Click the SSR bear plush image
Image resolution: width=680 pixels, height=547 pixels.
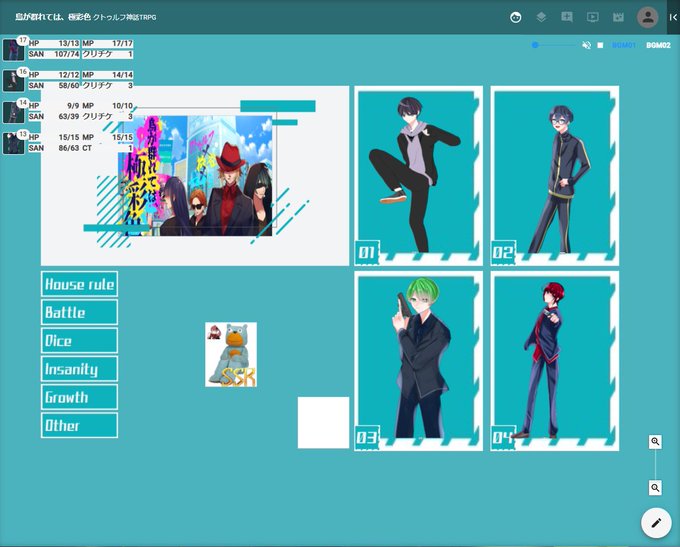click(231, 354)
